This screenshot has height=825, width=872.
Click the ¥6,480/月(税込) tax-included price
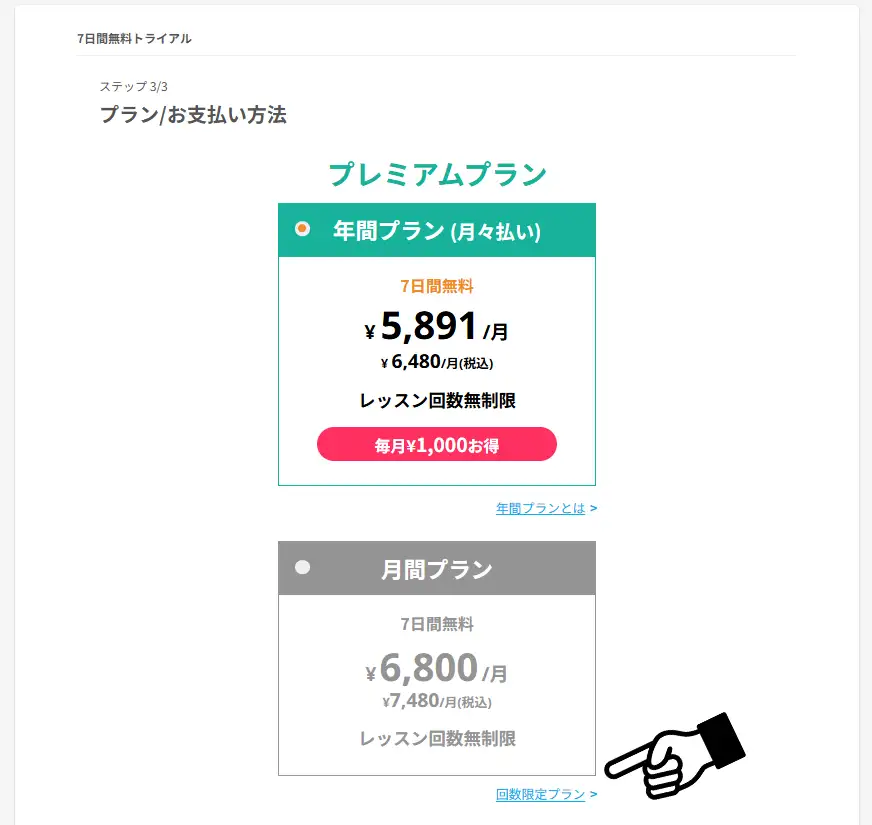click(x=437, y=362)
